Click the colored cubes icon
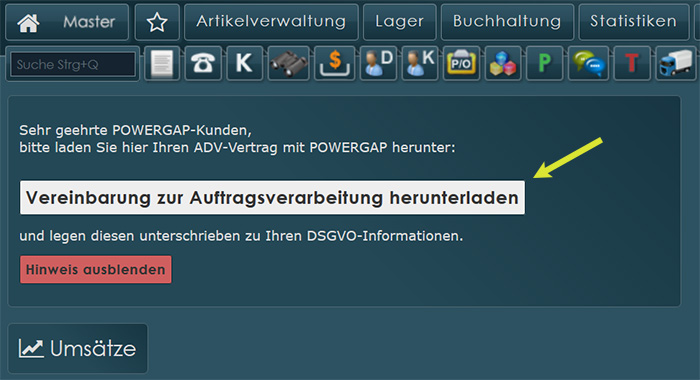Viewport: 700px width, 380px height. point(503,63)
